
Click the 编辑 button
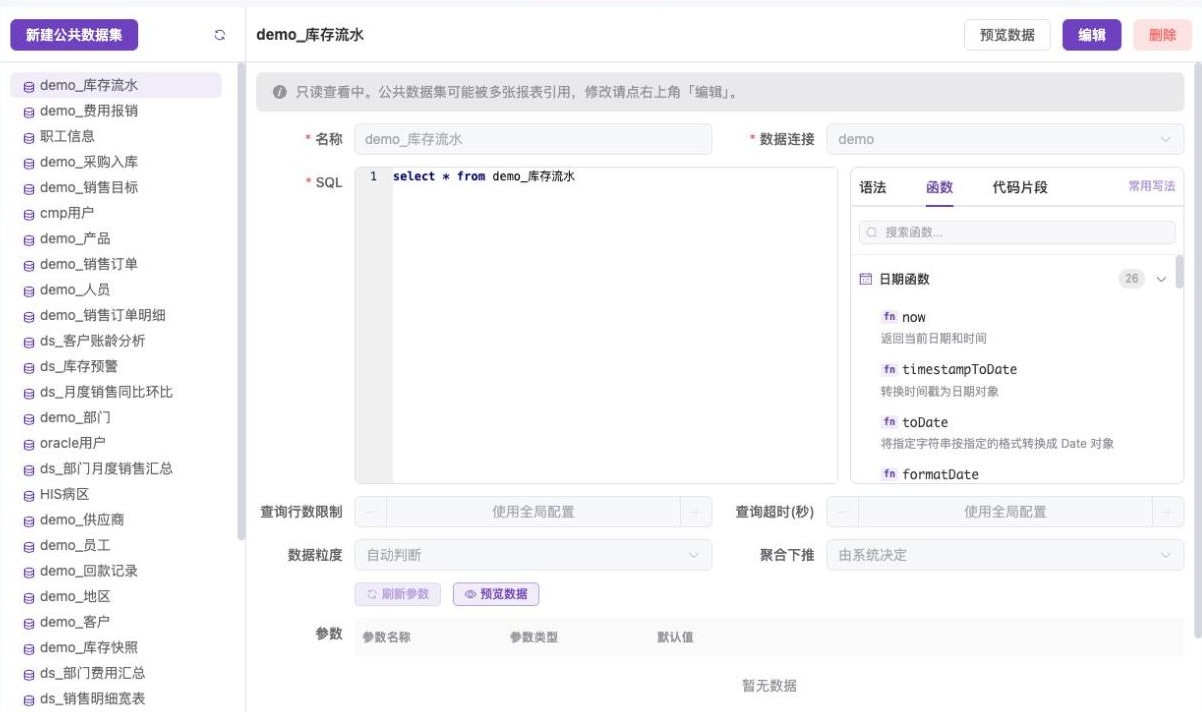[x=1092, y=35]
